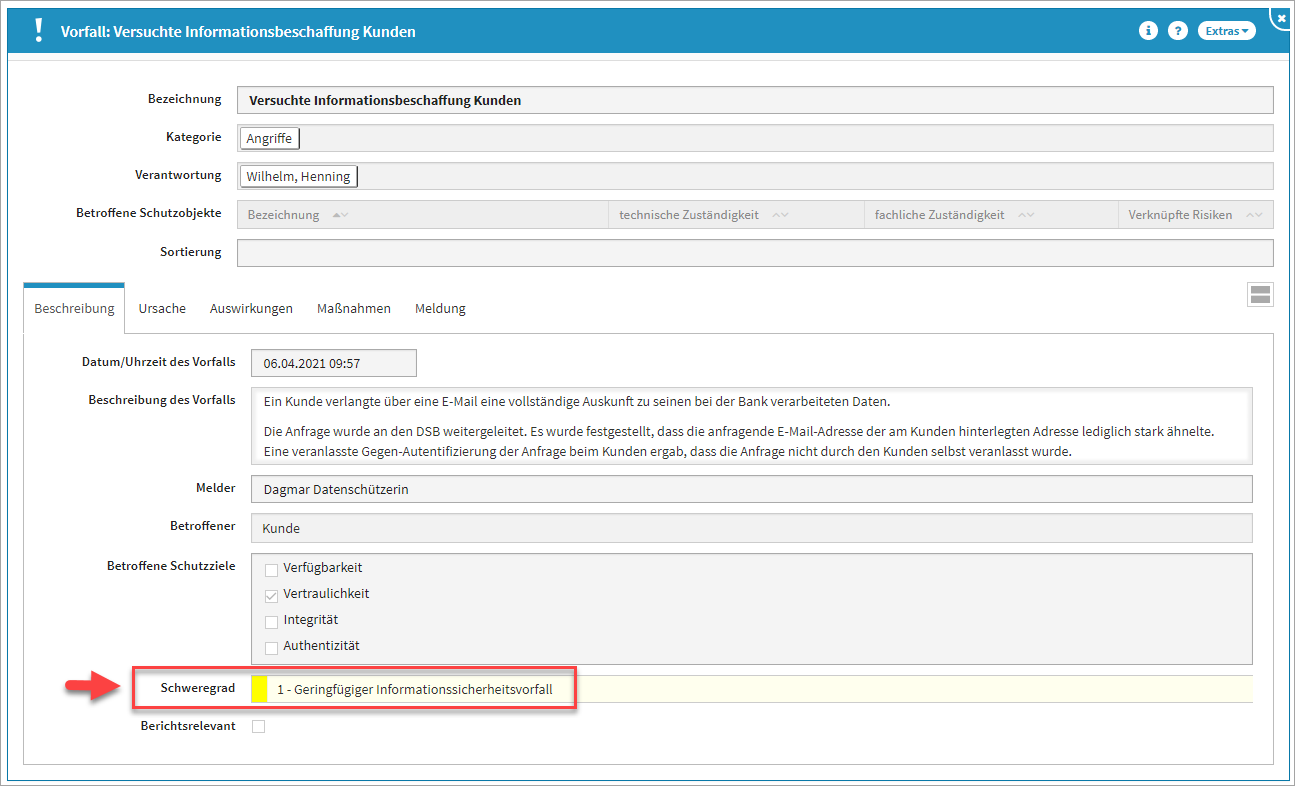The image size is (1295, 786).
Task: Click the Angriffe category tag
Action: (269, 139)
